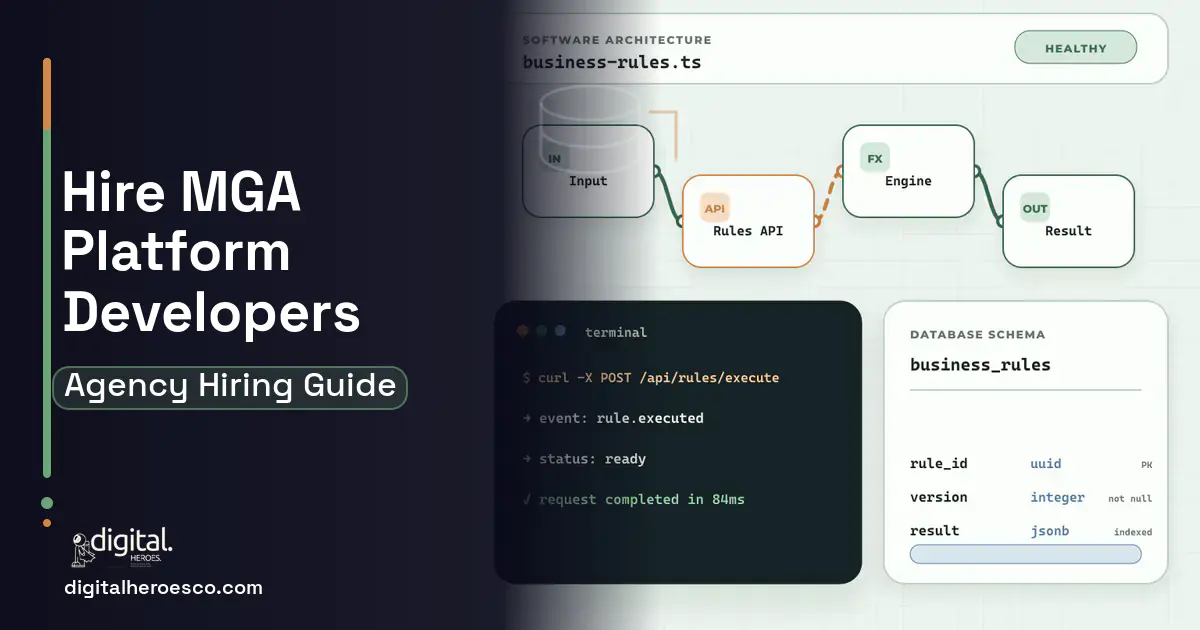This screenshot has width=1200, height=630.
Task: Open the digitalheroesco.com link
Action: tap(163, 588)
